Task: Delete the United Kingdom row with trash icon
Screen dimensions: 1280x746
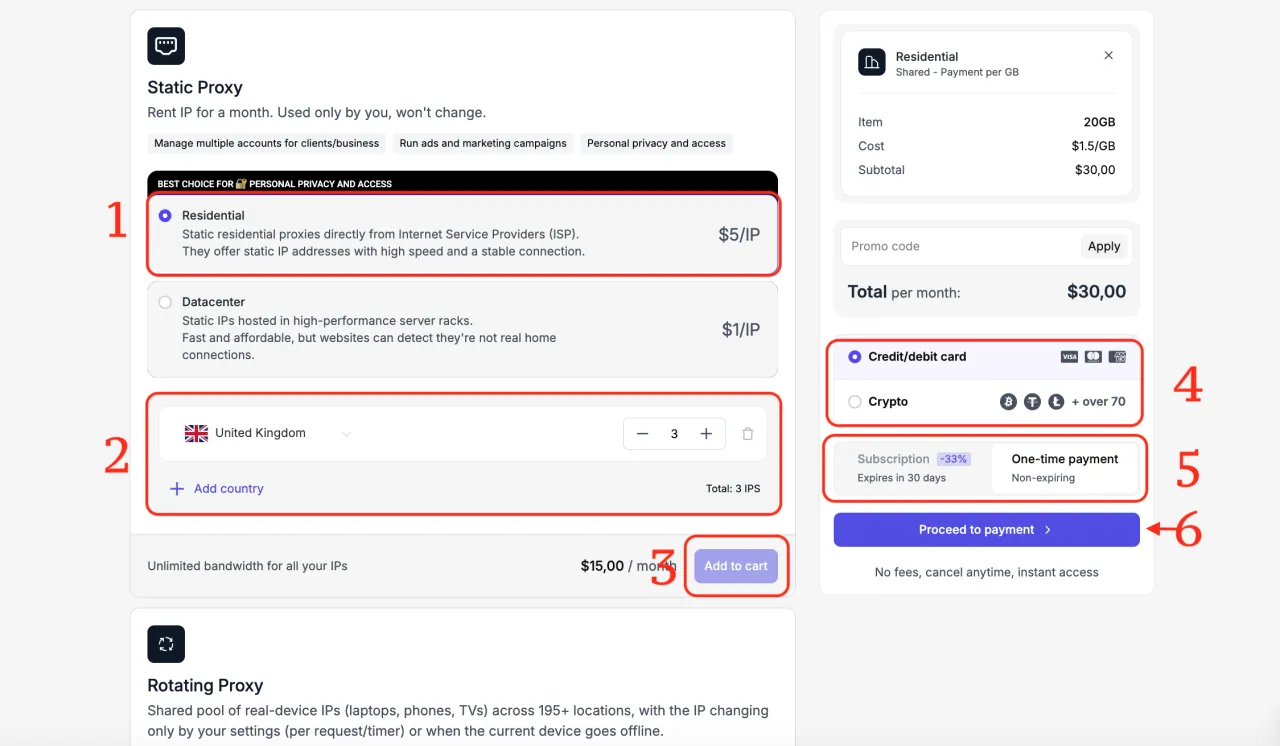Action: point(748,434)
